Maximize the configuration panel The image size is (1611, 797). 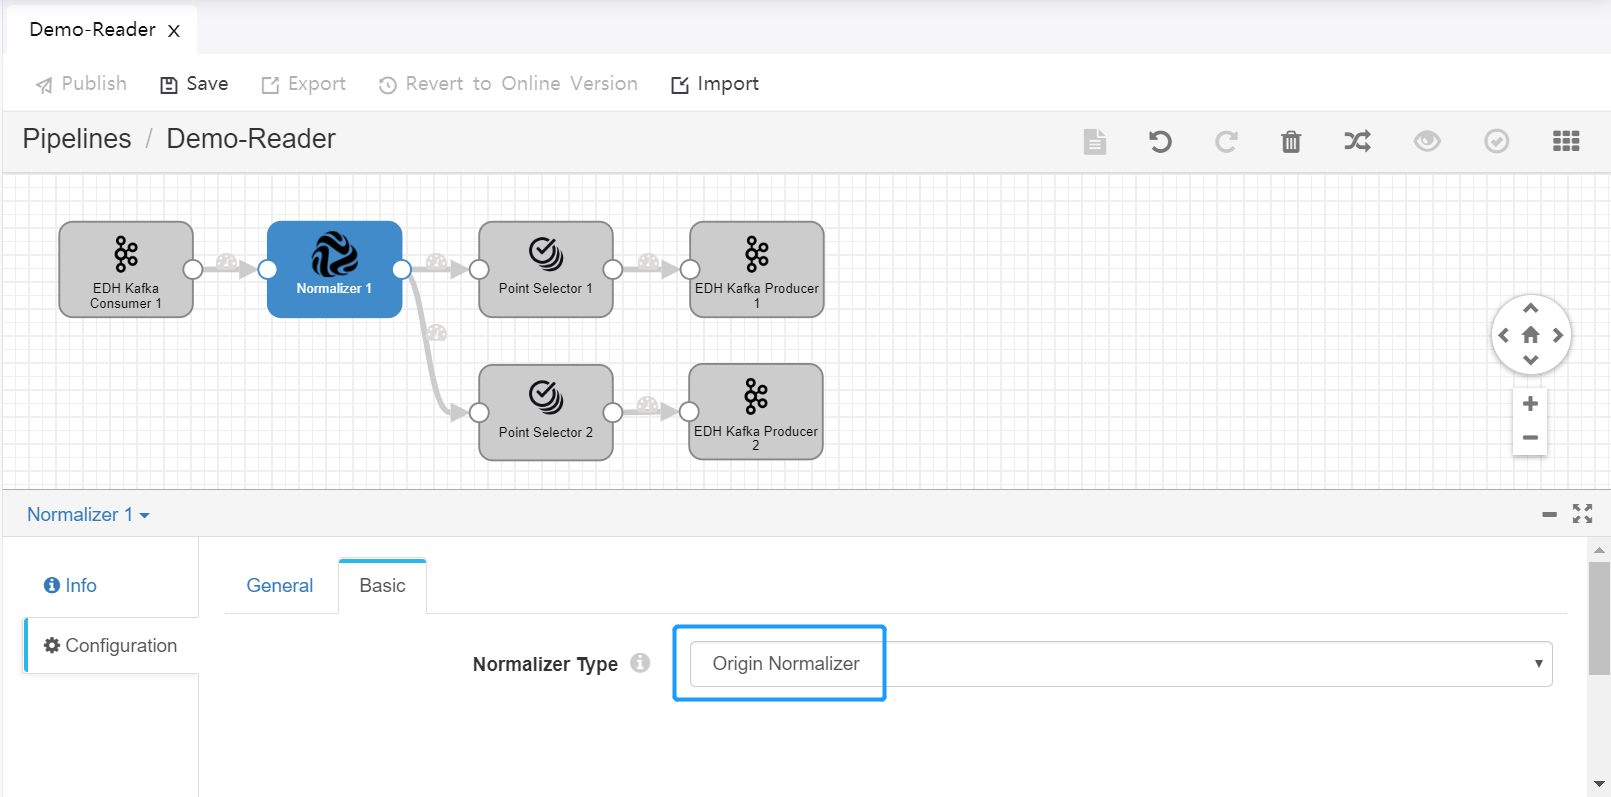[x=1582, y=514]
